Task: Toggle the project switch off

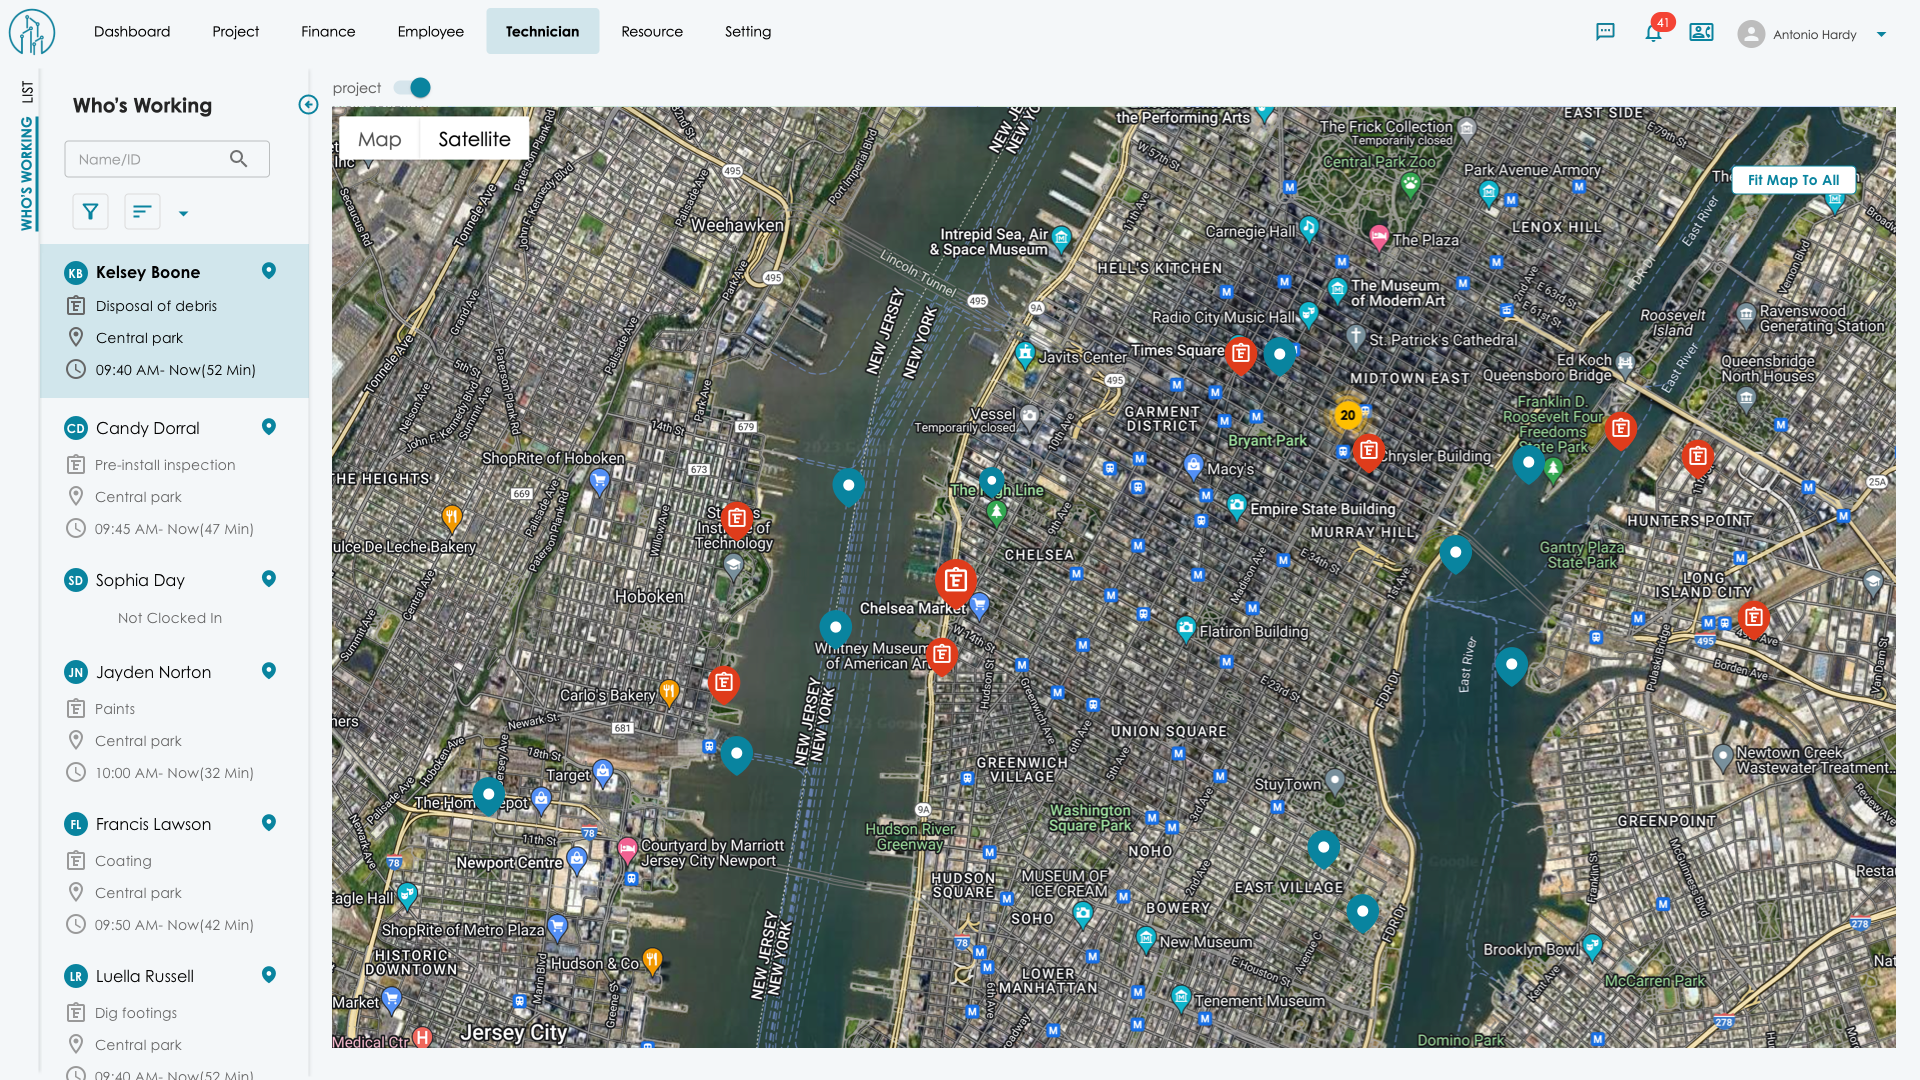Action: pos(413,88)
